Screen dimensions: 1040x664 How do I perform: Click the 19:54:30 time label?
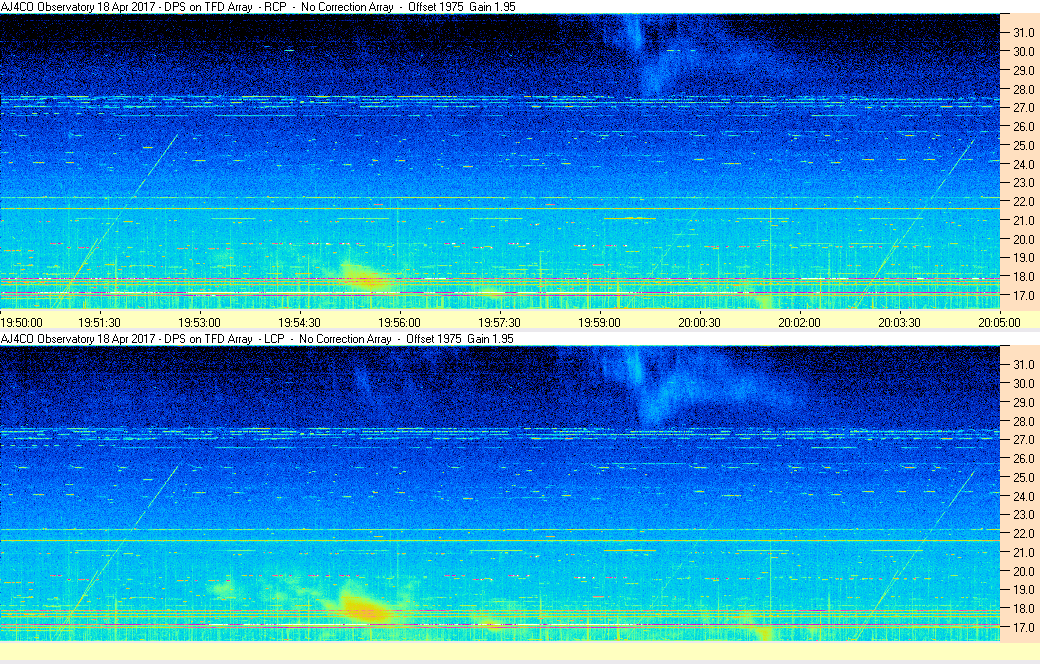tap(299, 322)
